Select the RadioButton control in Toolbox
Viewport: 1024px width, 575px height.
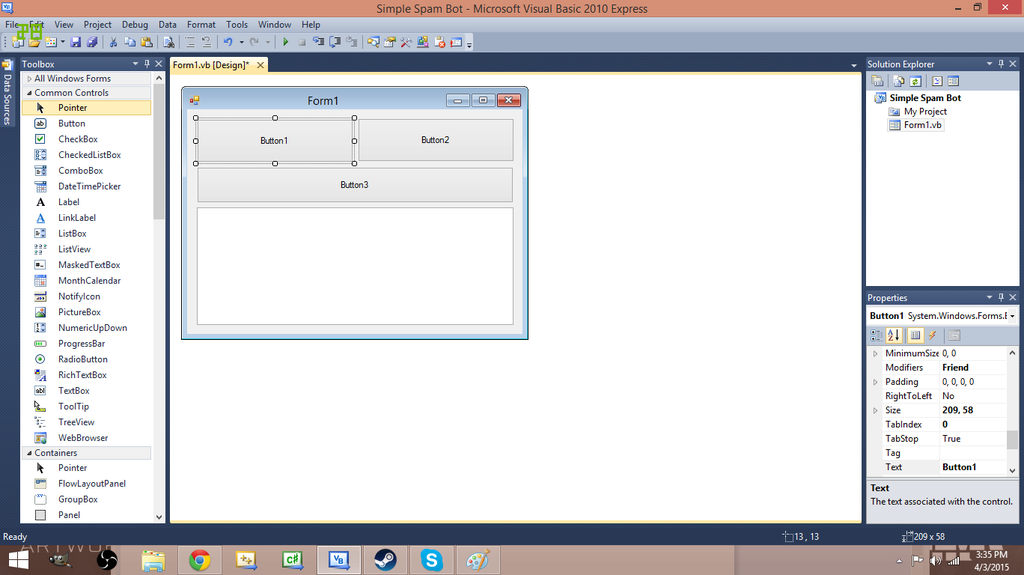point(87,359)
